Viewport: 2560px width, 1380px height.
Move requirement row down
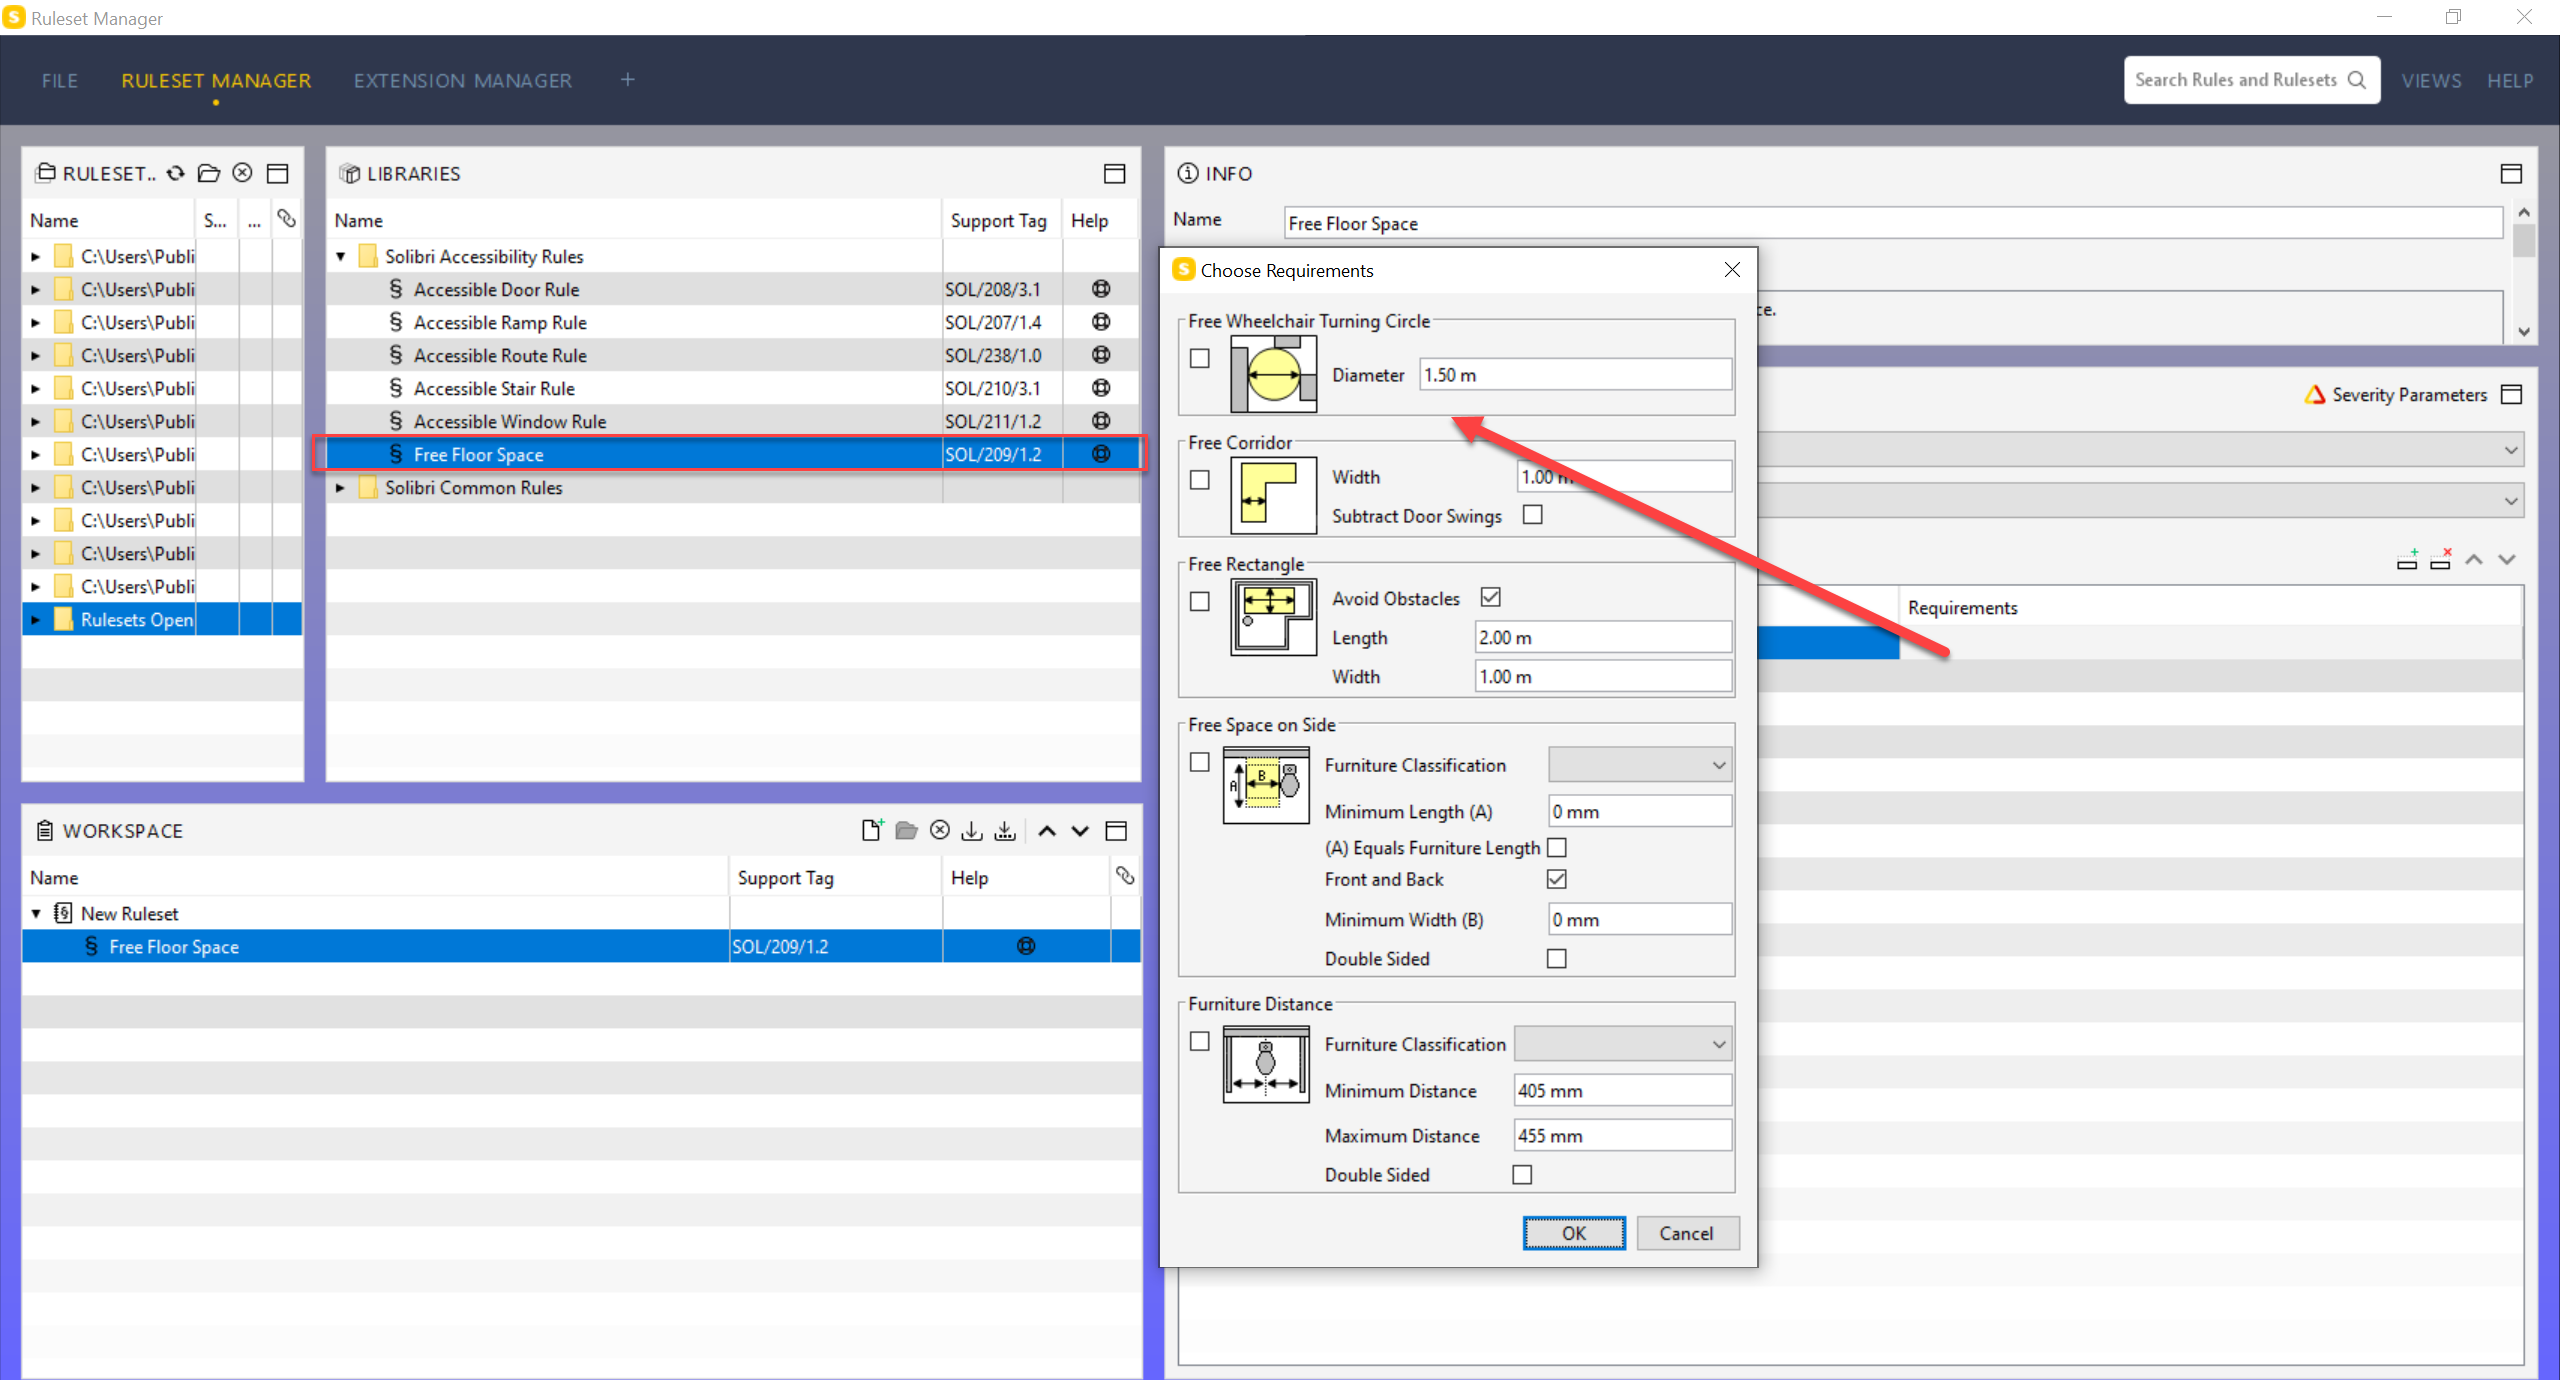point(2507,559)
